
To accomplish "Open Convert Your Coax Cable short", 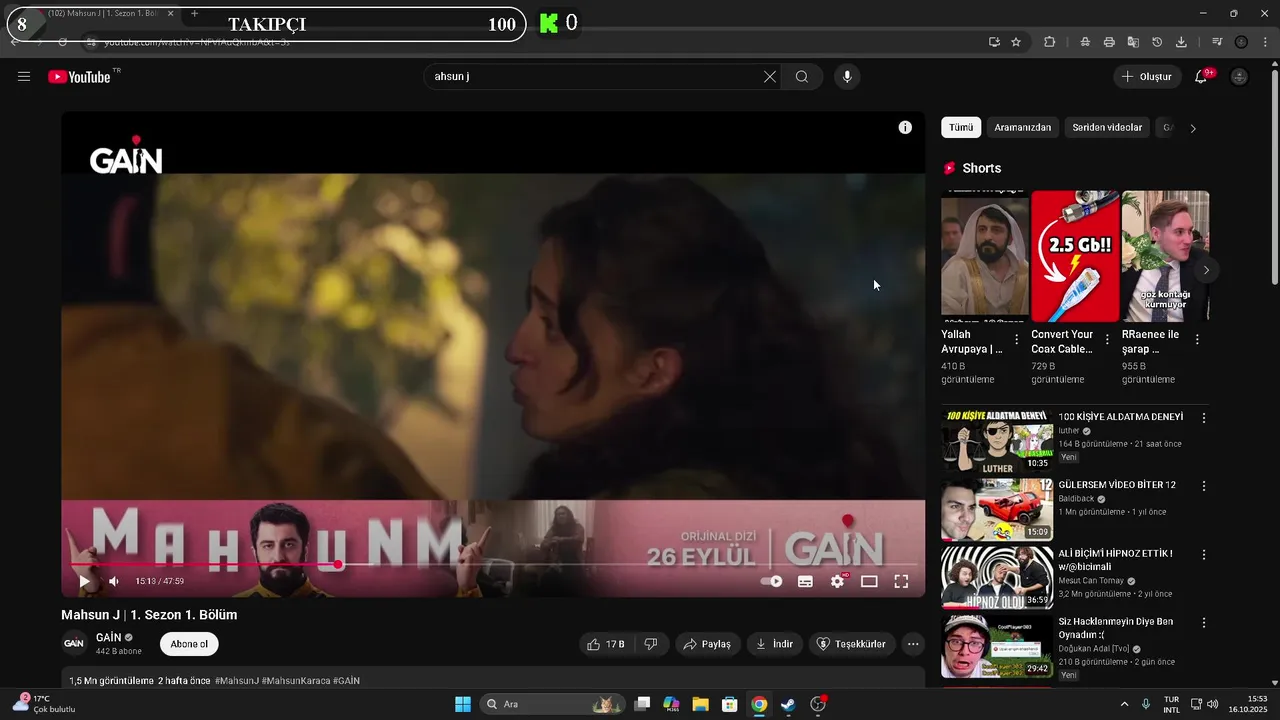I will (1075, 256).
